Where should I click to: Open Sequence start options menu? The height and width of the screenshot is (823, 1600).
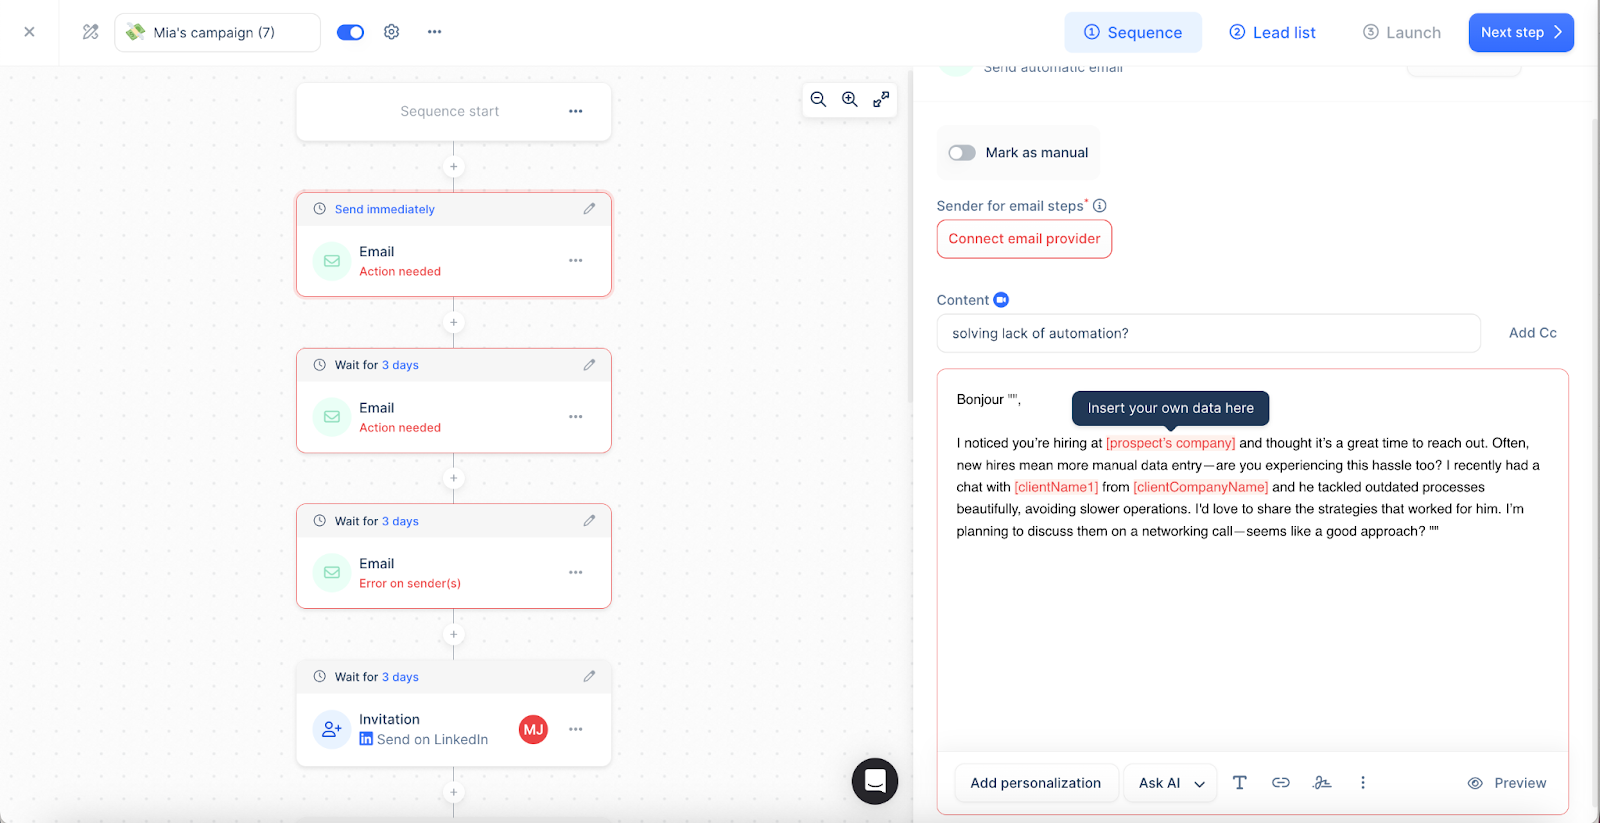(x=575, y=111)
